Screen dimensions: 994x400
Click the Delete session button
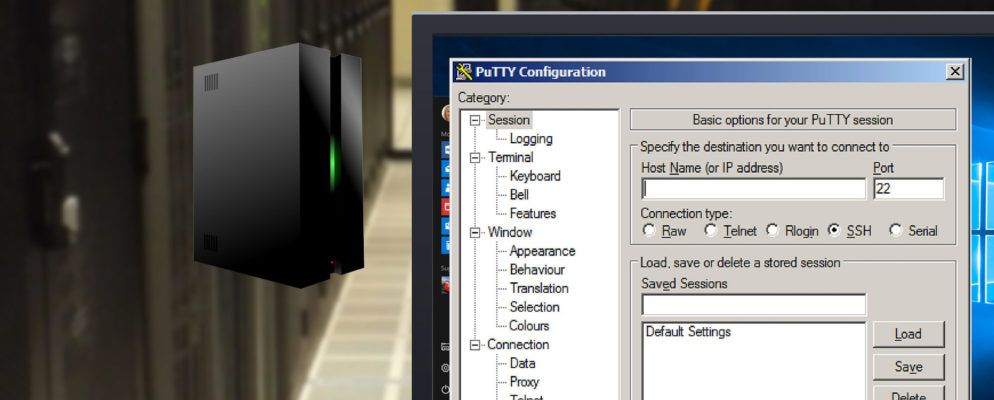[x=908, y=394]
